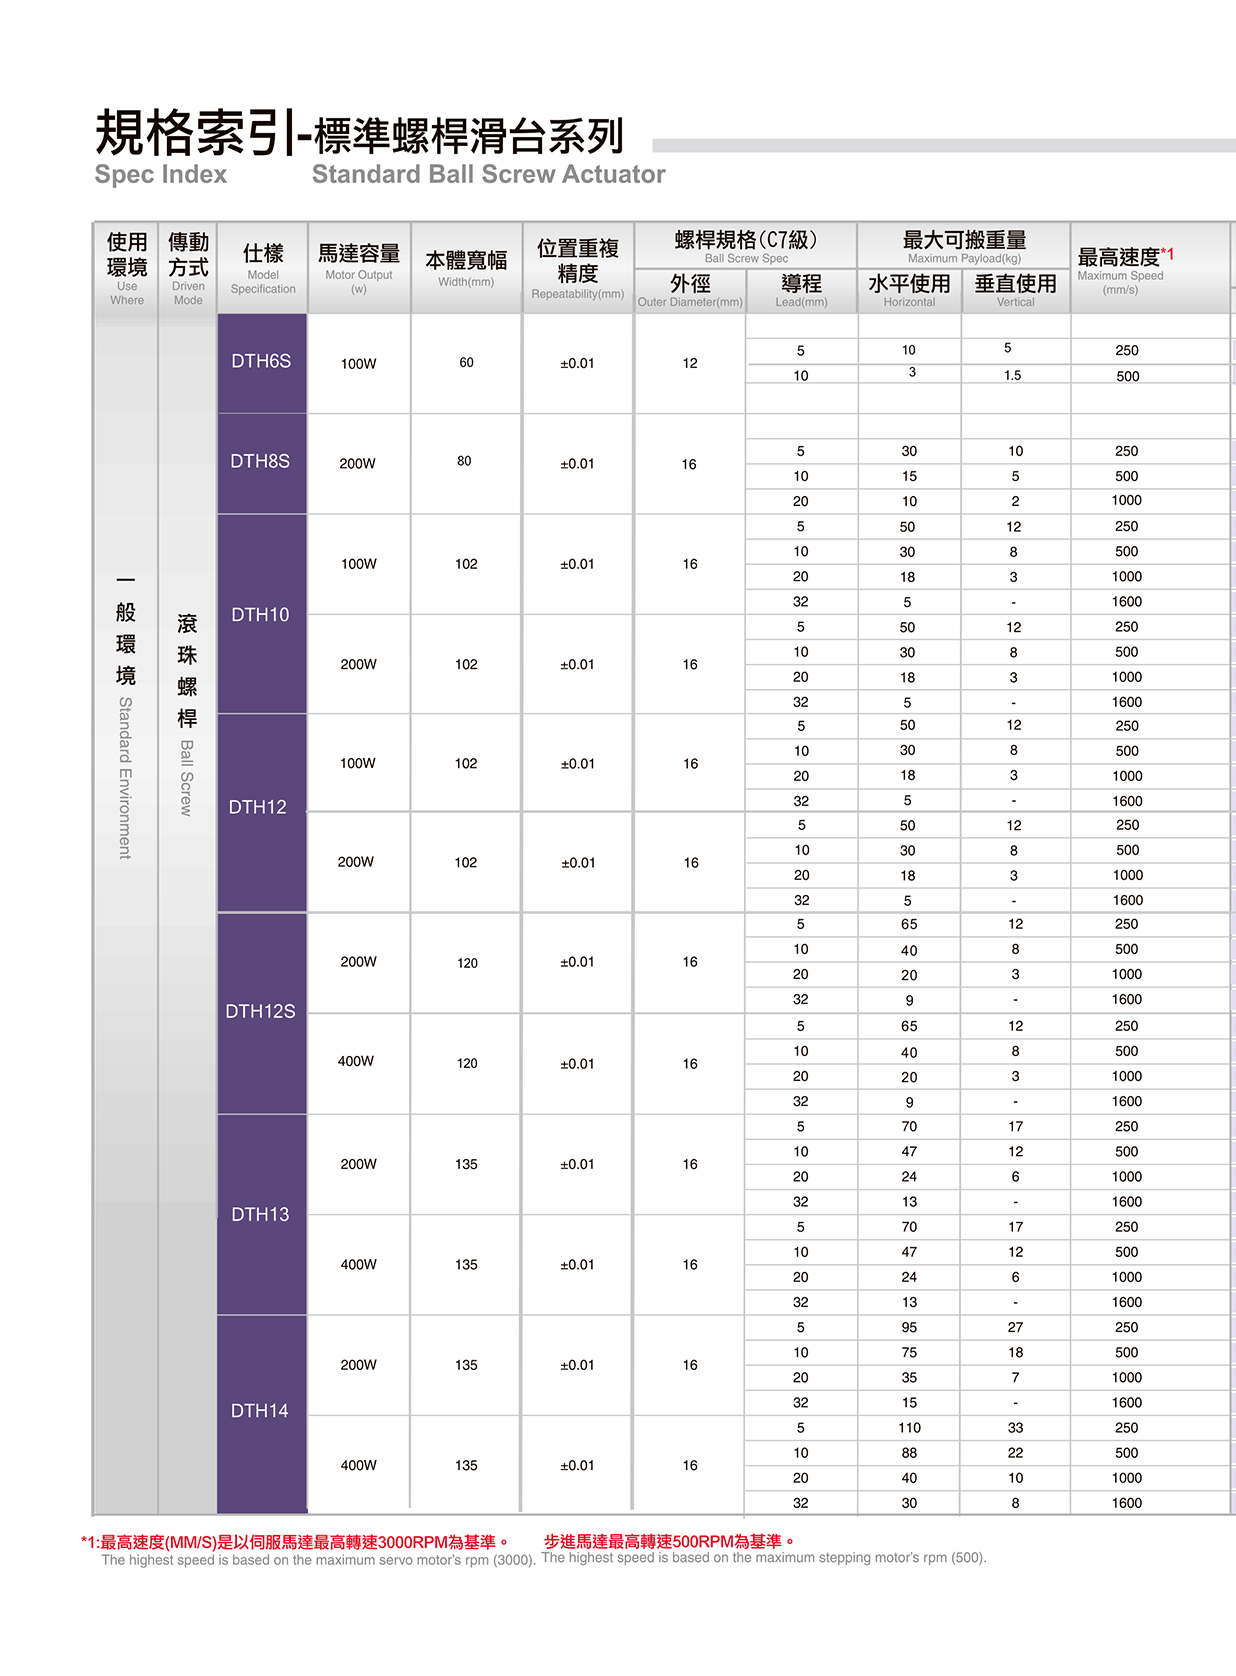The height and width of the screenshot is (1676, 1236).
Task: Click the horizontal payload value 110
Action: click(909, 1428)
